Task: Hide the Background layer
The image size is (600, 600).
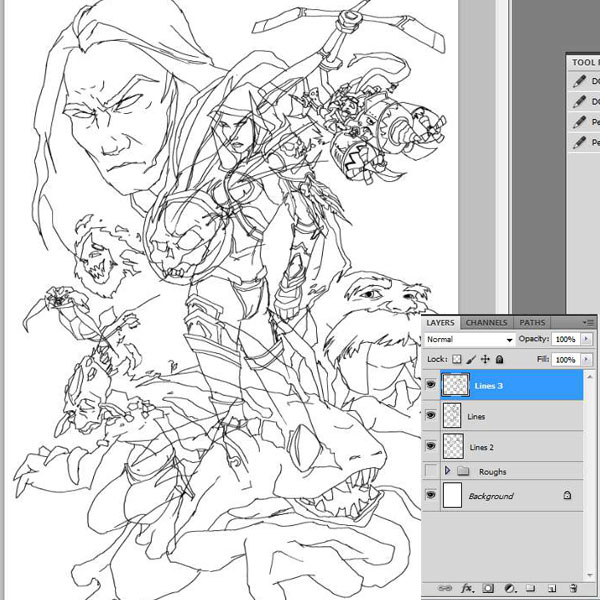Action: (x=431, y=495)
